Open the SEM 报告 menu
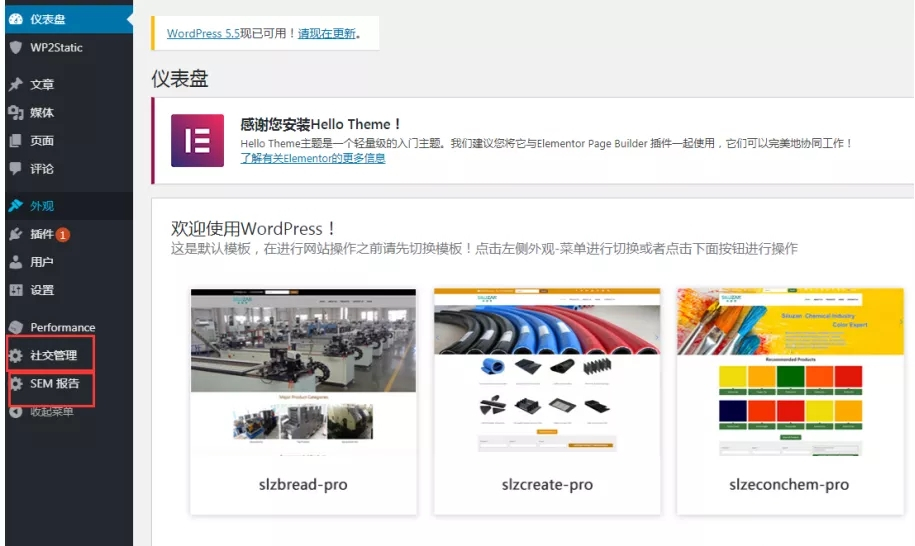 tap(69, 383)
